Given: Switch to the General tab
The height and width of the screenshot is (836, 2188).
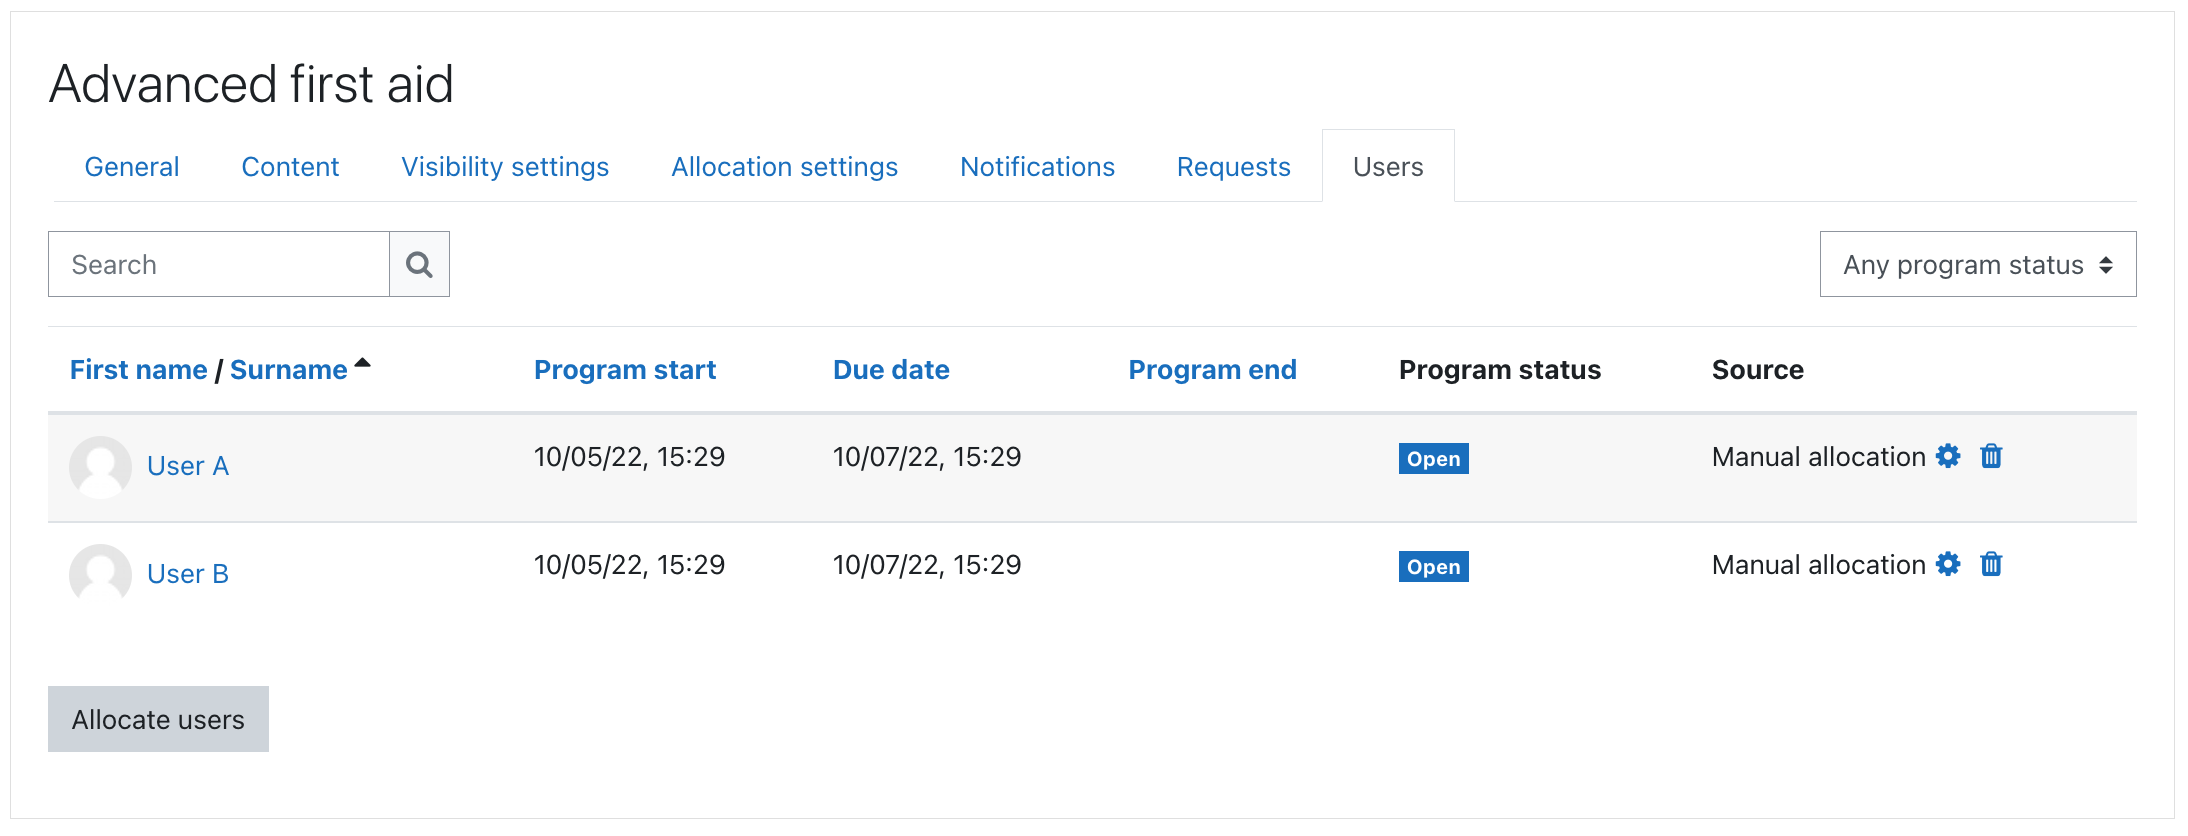Looking at the screenshot, I should tap(132, 167).
